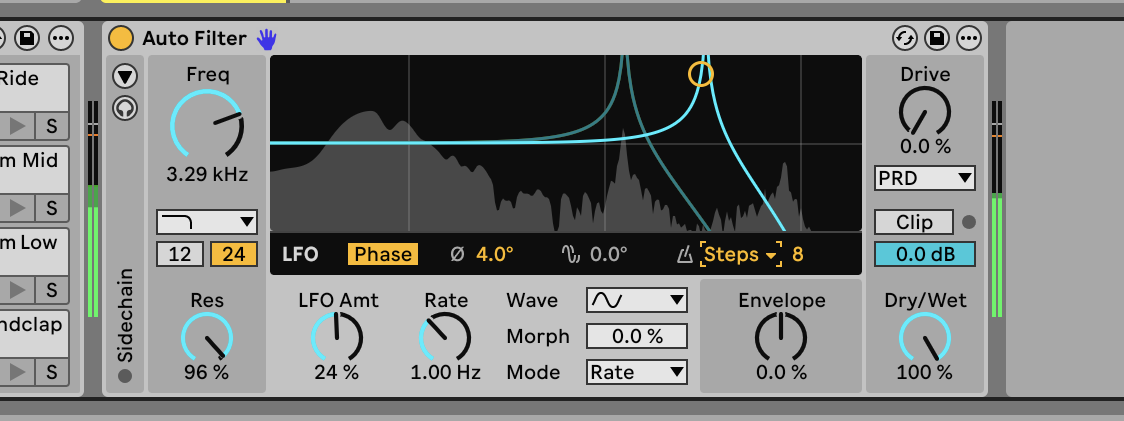Open the Steps dropdown
Viewport: 1124px width, 421px height.
[x=741, y=254]
